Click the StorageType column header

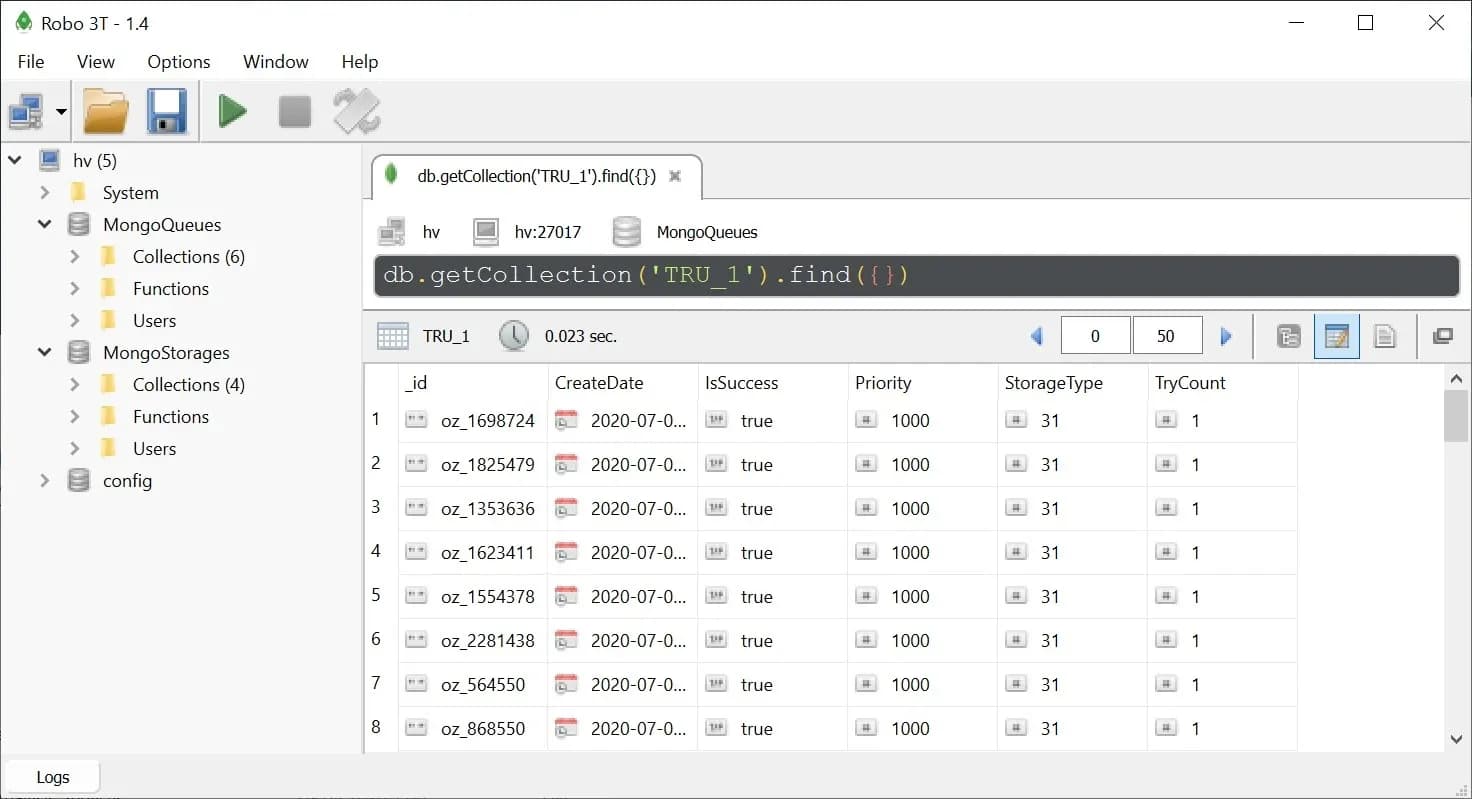click(x=1072, y=383)
